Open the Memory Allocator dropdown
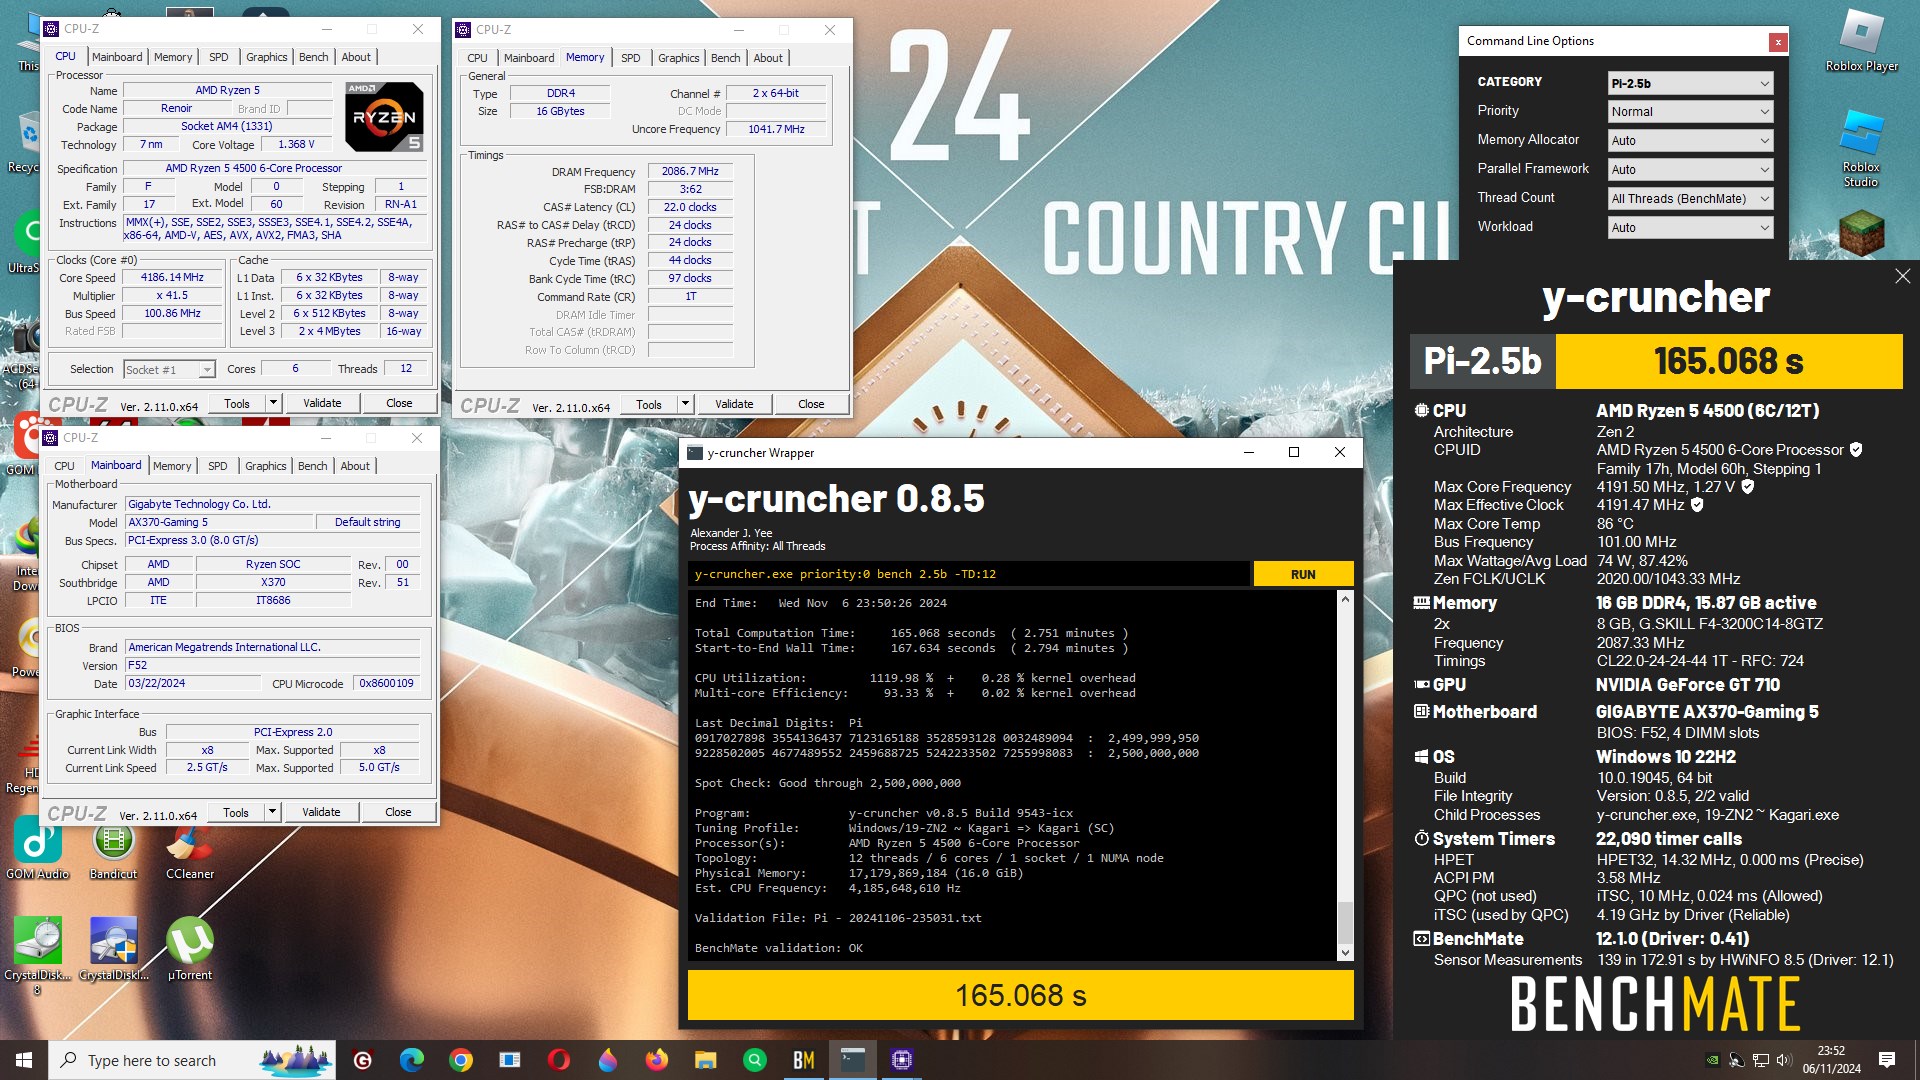 click(1690, 141)
